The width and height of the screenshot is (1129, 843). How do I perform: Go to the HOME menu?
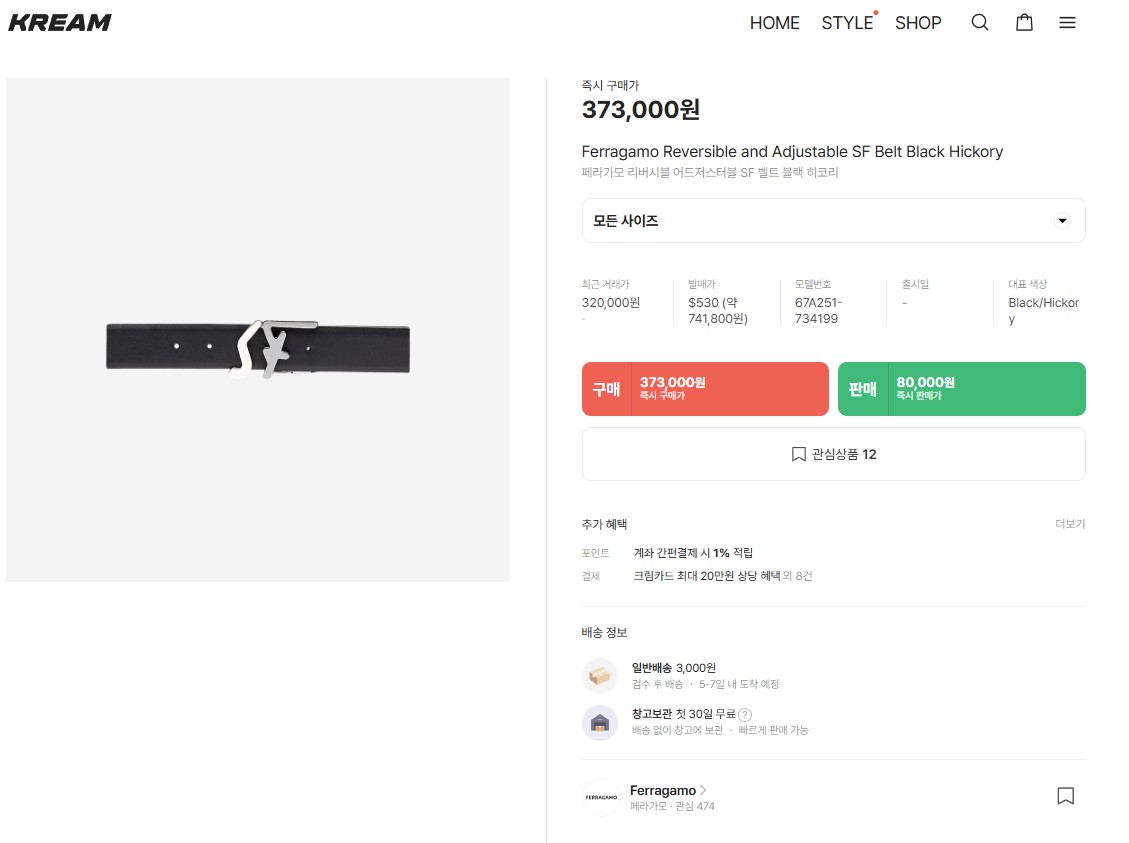[774, 23]
